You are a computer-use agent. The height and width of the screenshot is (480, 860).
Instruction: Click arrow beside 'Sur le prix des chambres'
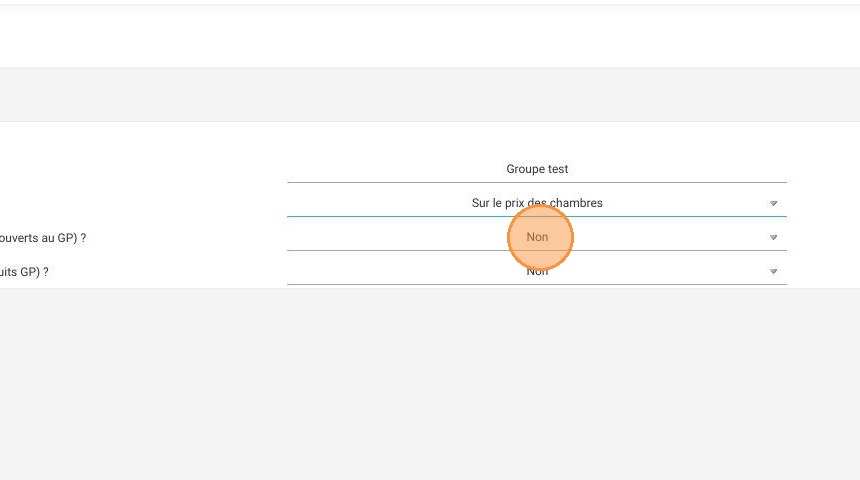(x=773, y=204)
